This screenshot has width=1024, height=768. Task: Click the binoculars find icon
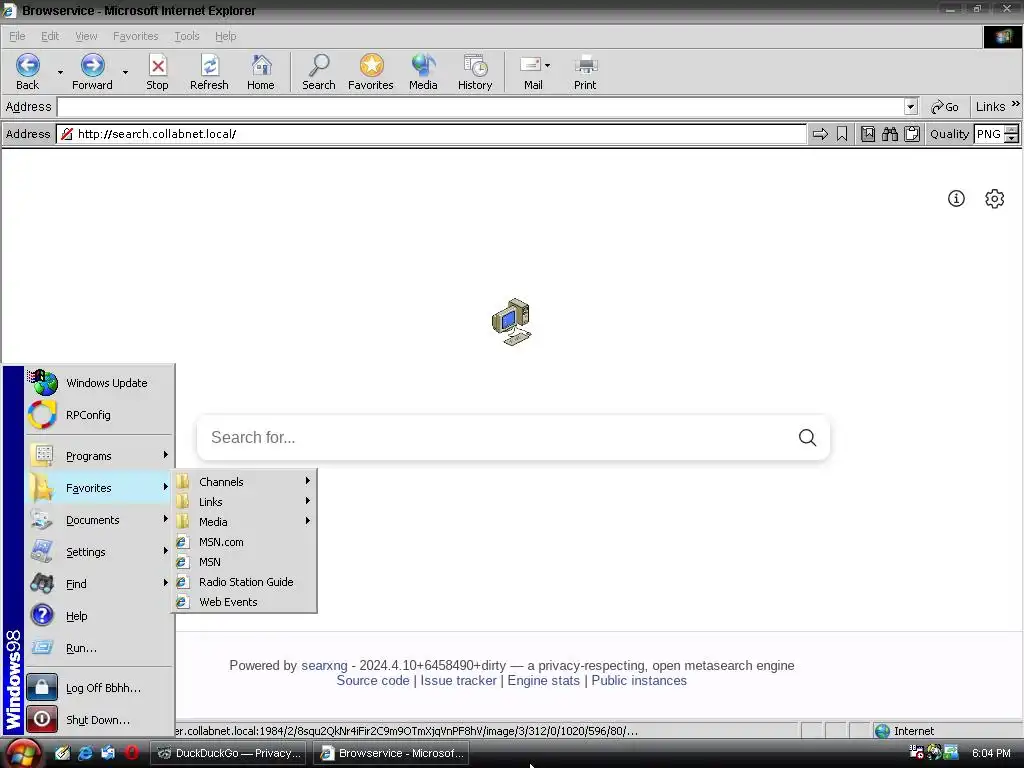tap(889, 134)
